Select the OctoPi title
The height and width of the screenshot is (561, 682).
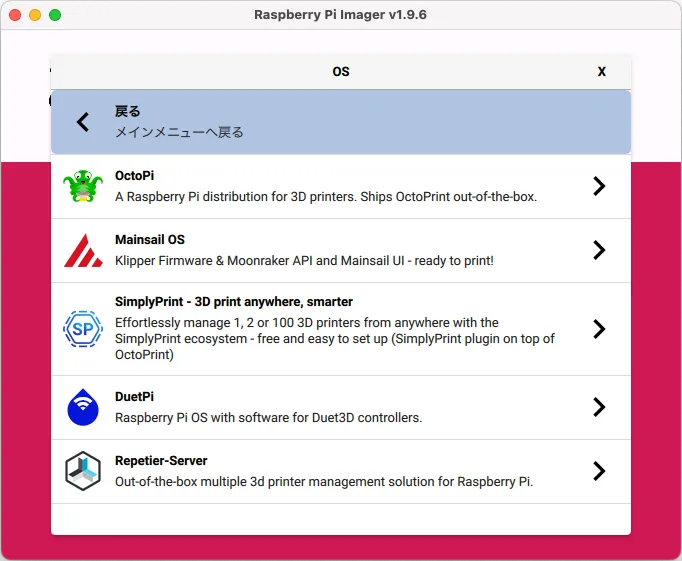134,176
